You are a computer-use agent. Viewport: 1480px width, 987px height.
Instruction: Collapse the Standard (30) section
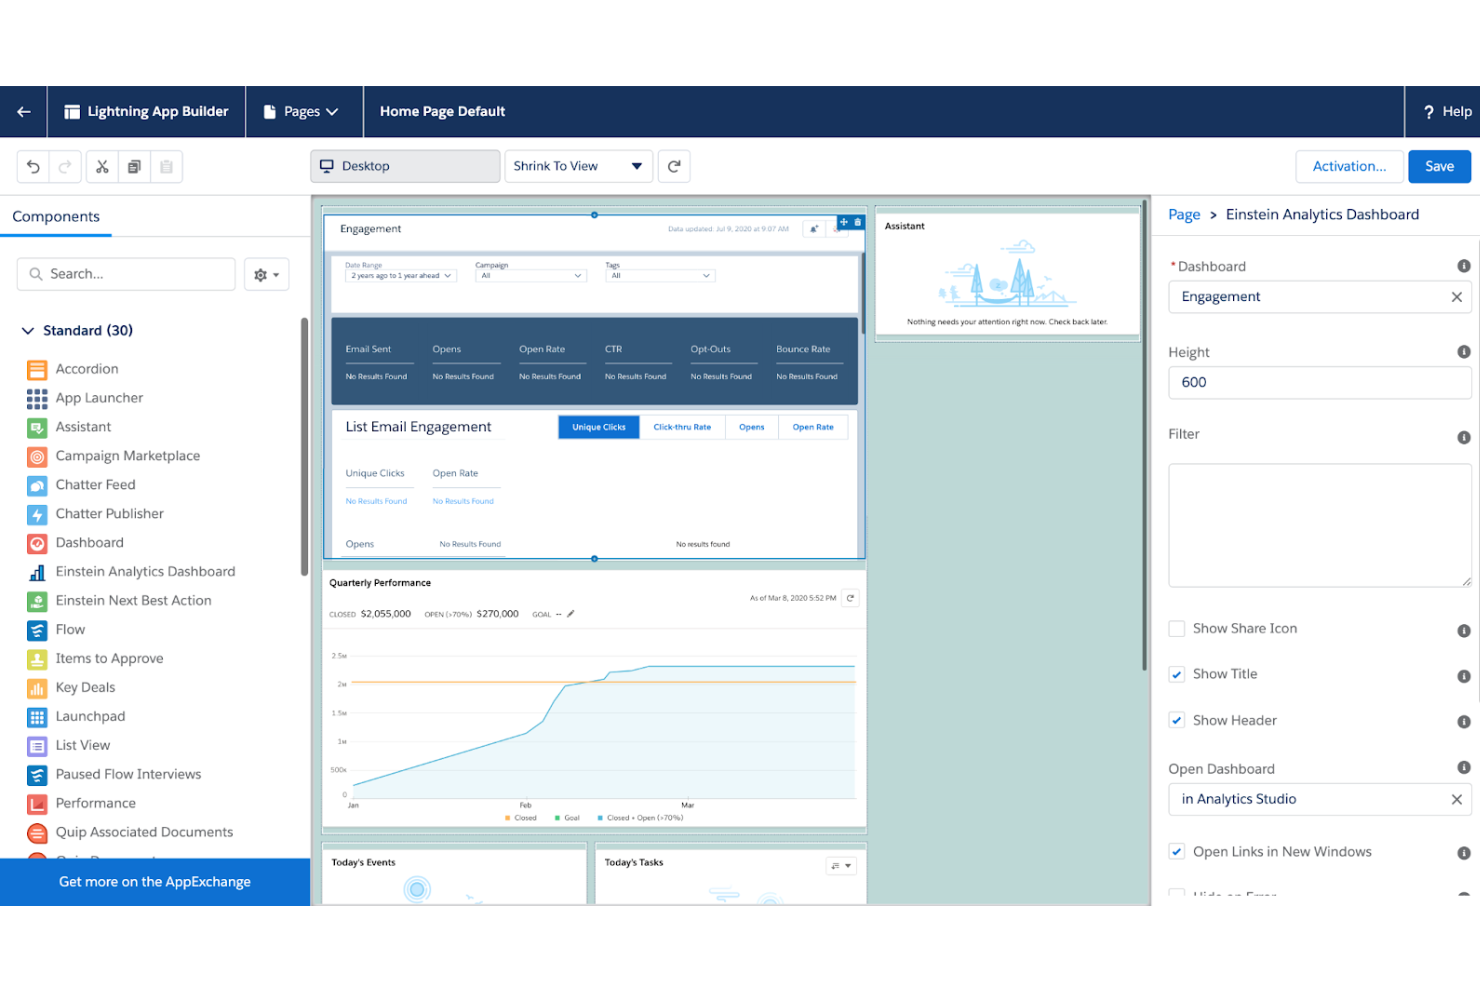pyautogui.click(x=27, y=331)
